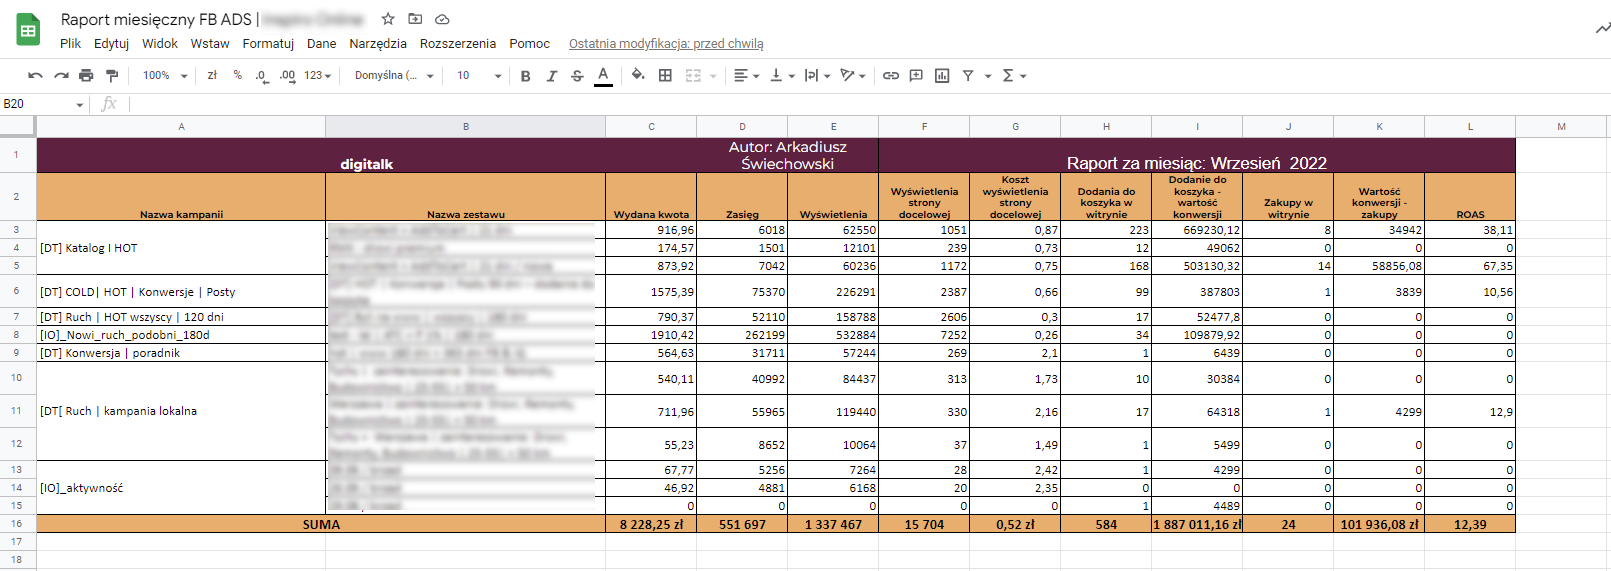The image size is (1611, 571).
Task: Open the font size dropdown
Action: (x=479, y=76)
